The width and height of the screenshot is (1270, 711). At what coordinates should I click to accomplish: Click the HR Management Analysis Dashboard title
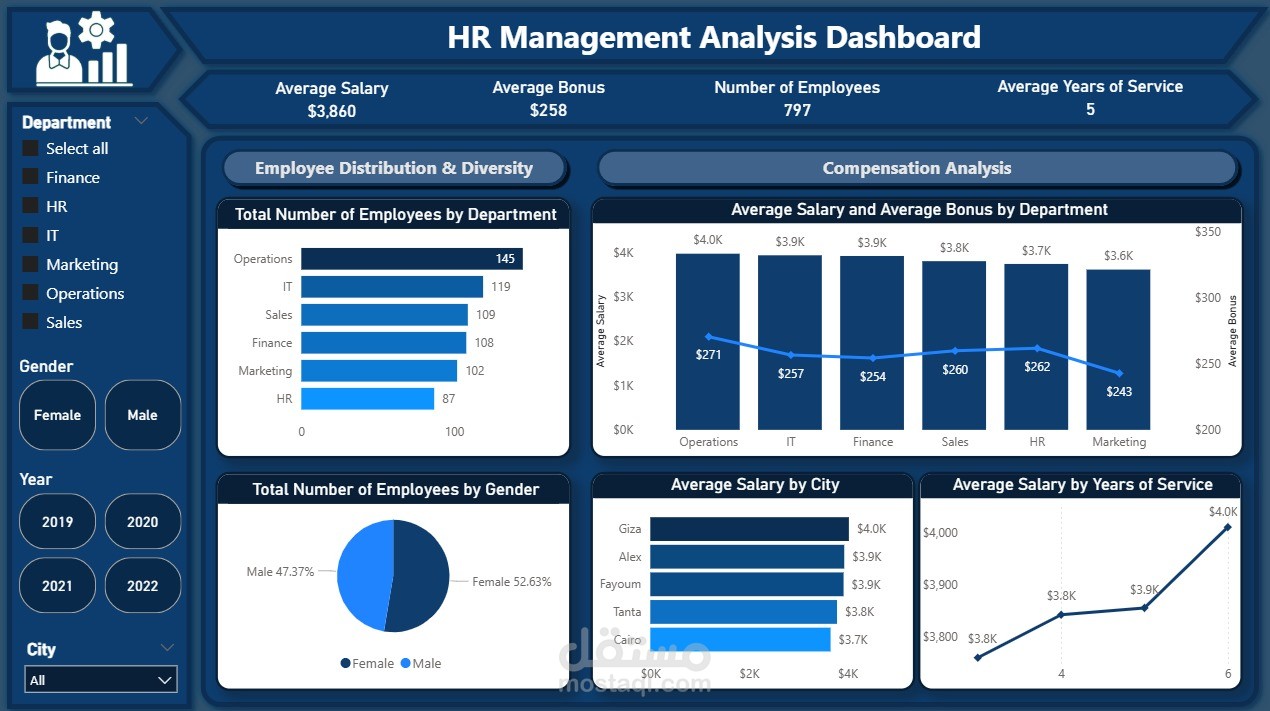[714, 37]
